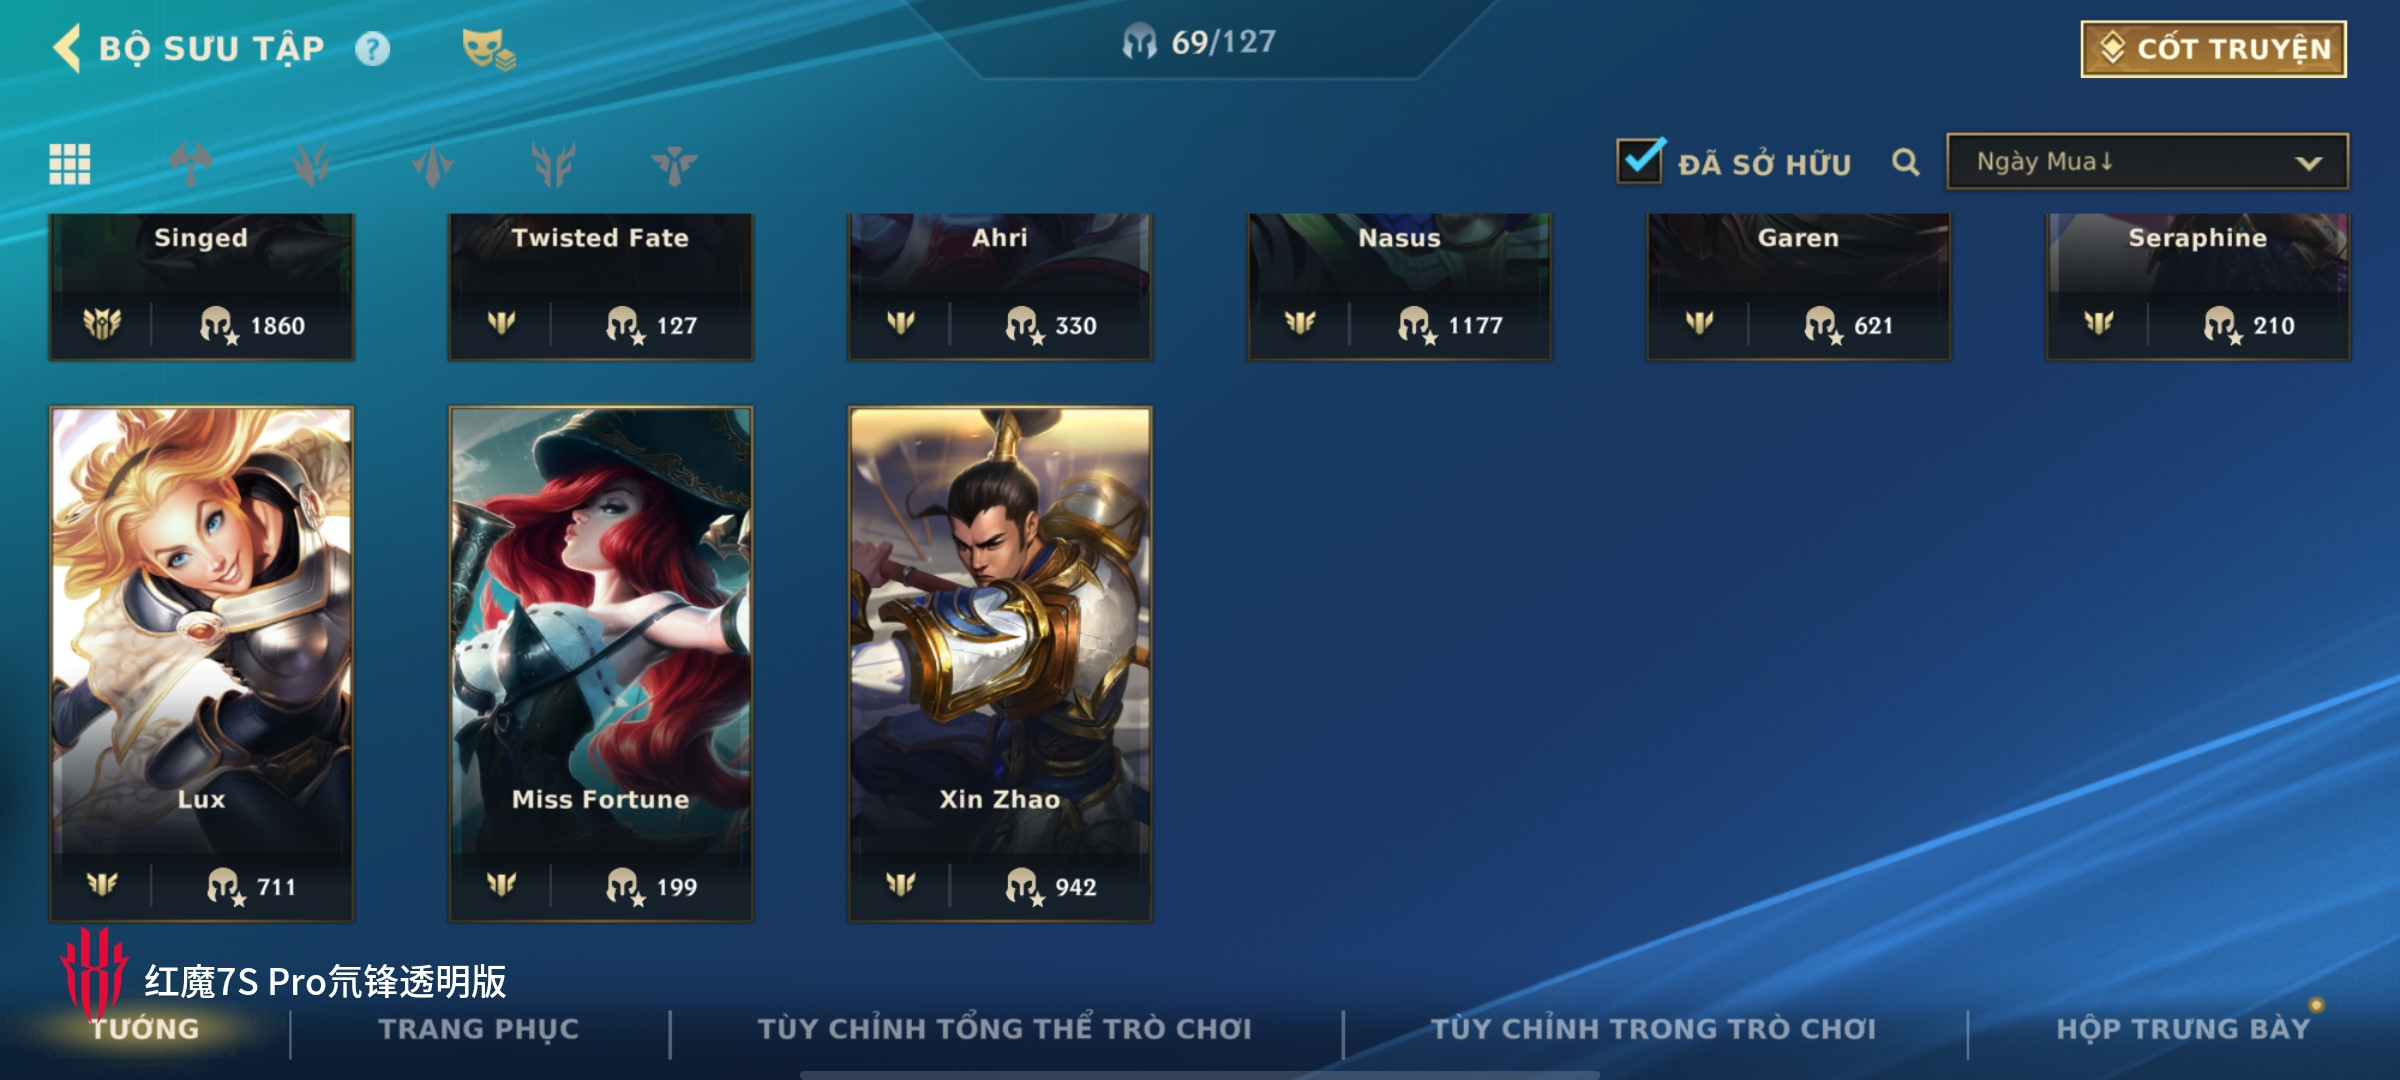Open the Miss Fortune champion card
This screenshot has height=1080, width=2400.
600,663
